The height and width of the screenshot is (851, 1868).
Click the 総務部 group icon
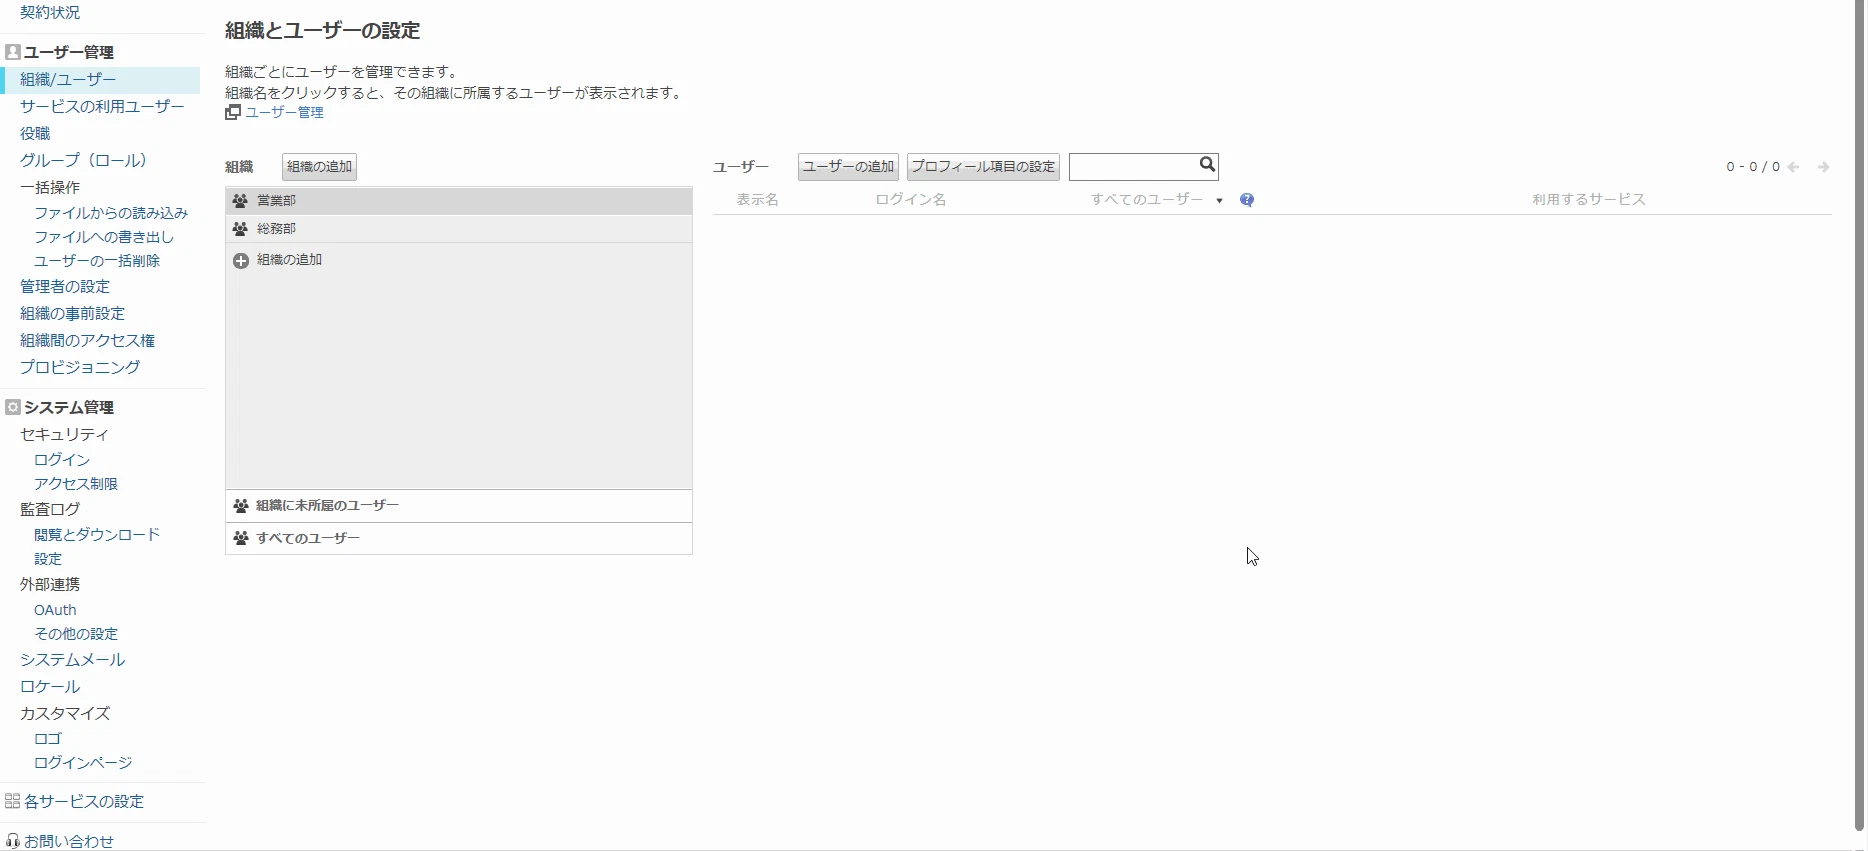pos(240,229)
